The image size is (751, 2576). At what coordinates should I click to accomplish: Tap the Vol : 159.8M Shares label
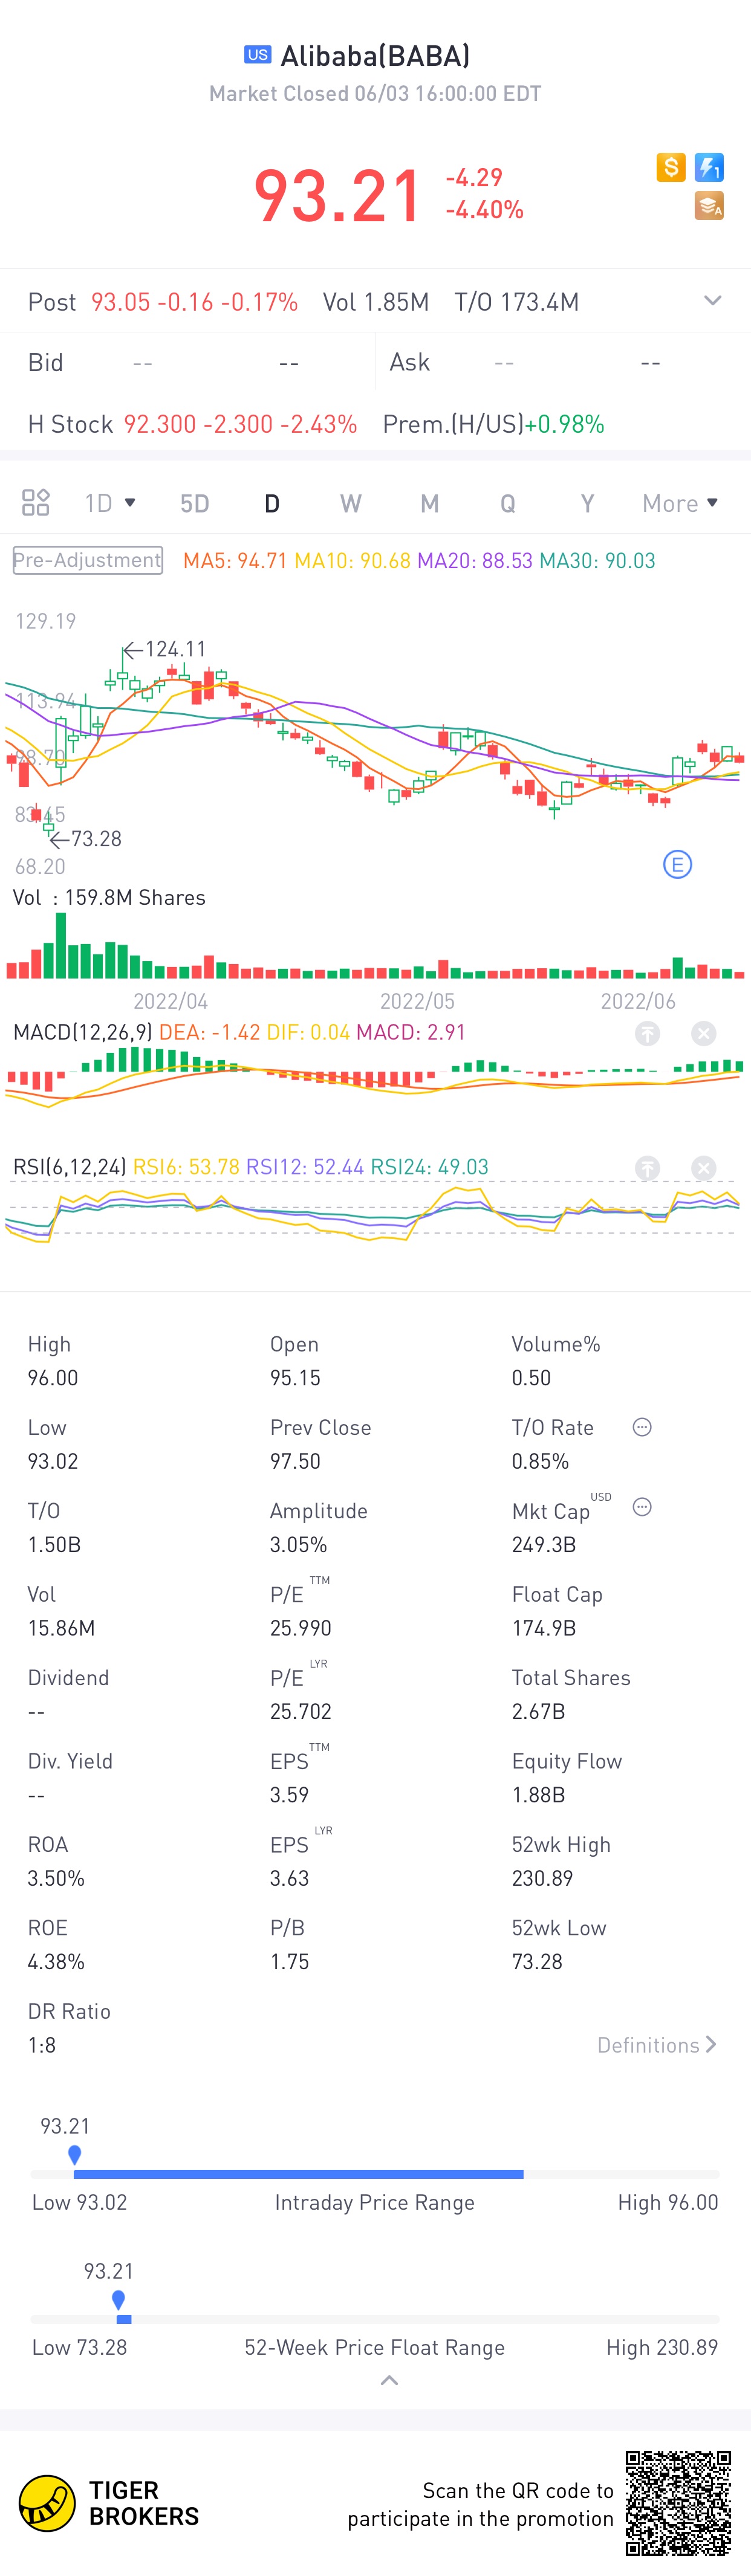pyautogui.click(x=109, y=897)
